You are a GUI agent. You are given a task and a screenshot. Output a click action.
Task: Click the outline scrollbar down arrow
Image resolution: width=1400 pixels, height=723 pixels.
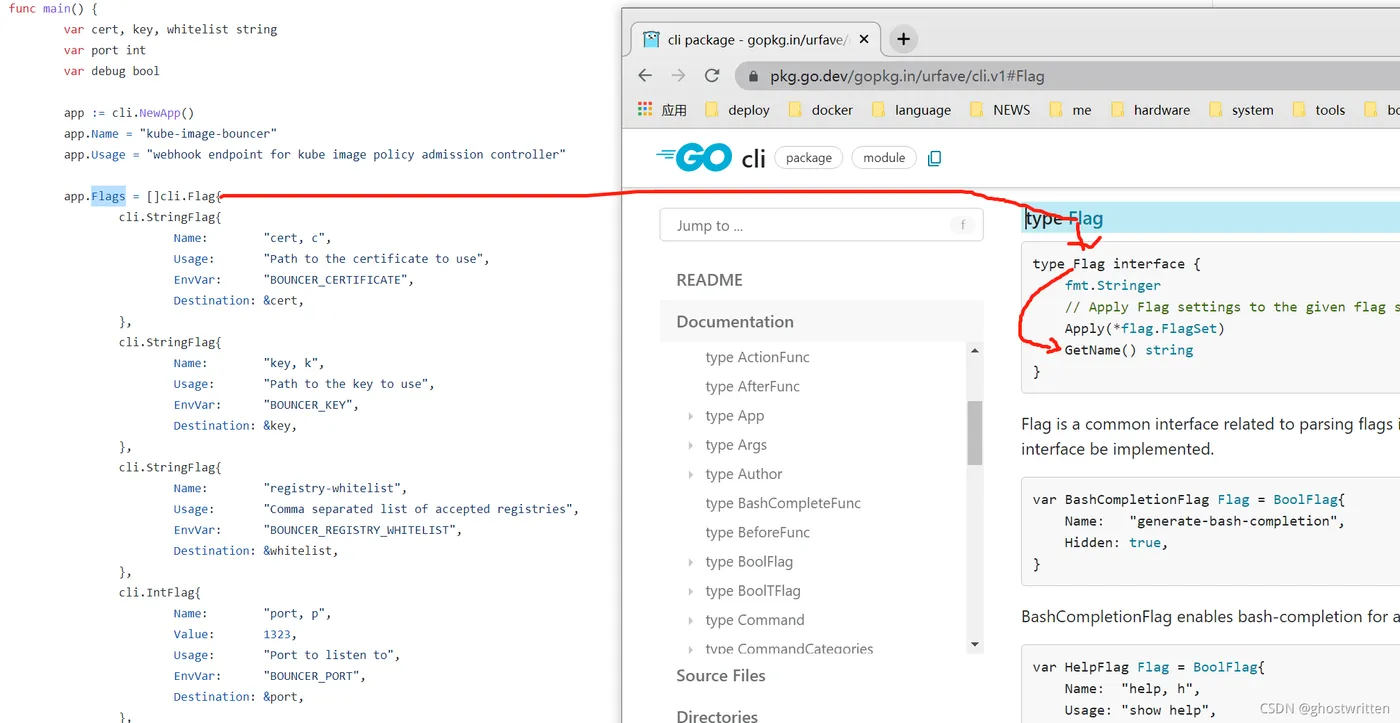point(975,645)
